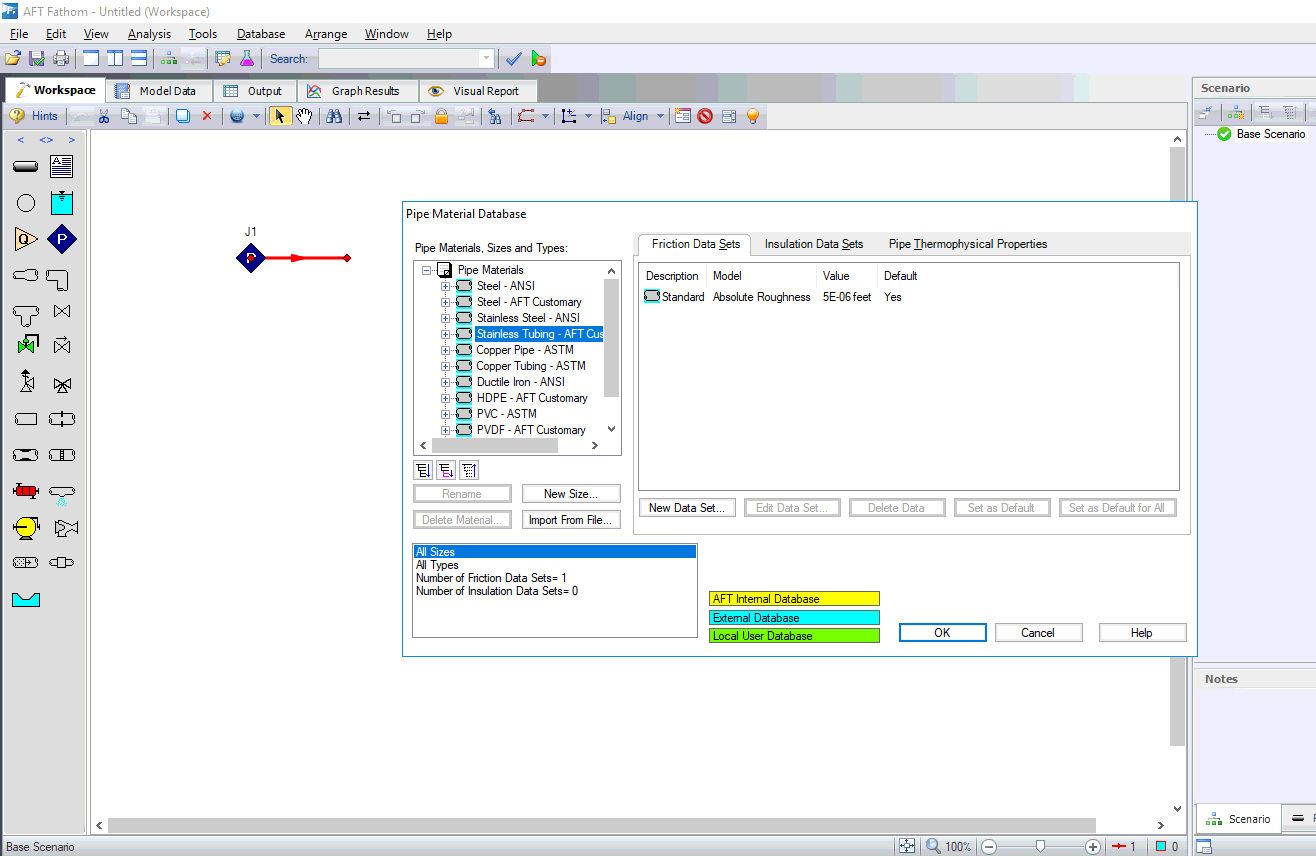Click the Import From File... button
The image size is (1316, 856).
coord(571,520)
